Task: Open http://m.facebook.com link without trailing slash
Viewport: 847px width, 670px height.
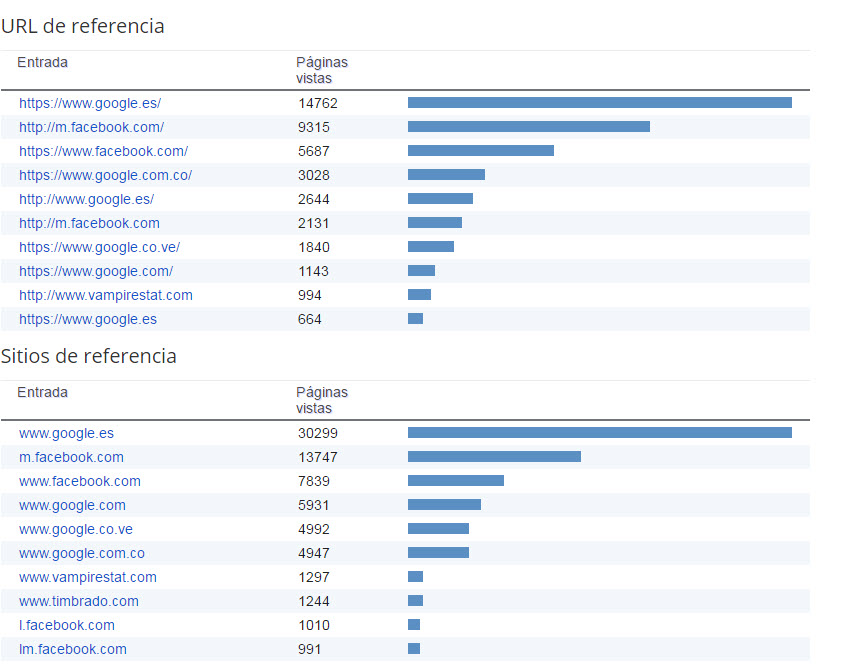Action: pos(89,223)
